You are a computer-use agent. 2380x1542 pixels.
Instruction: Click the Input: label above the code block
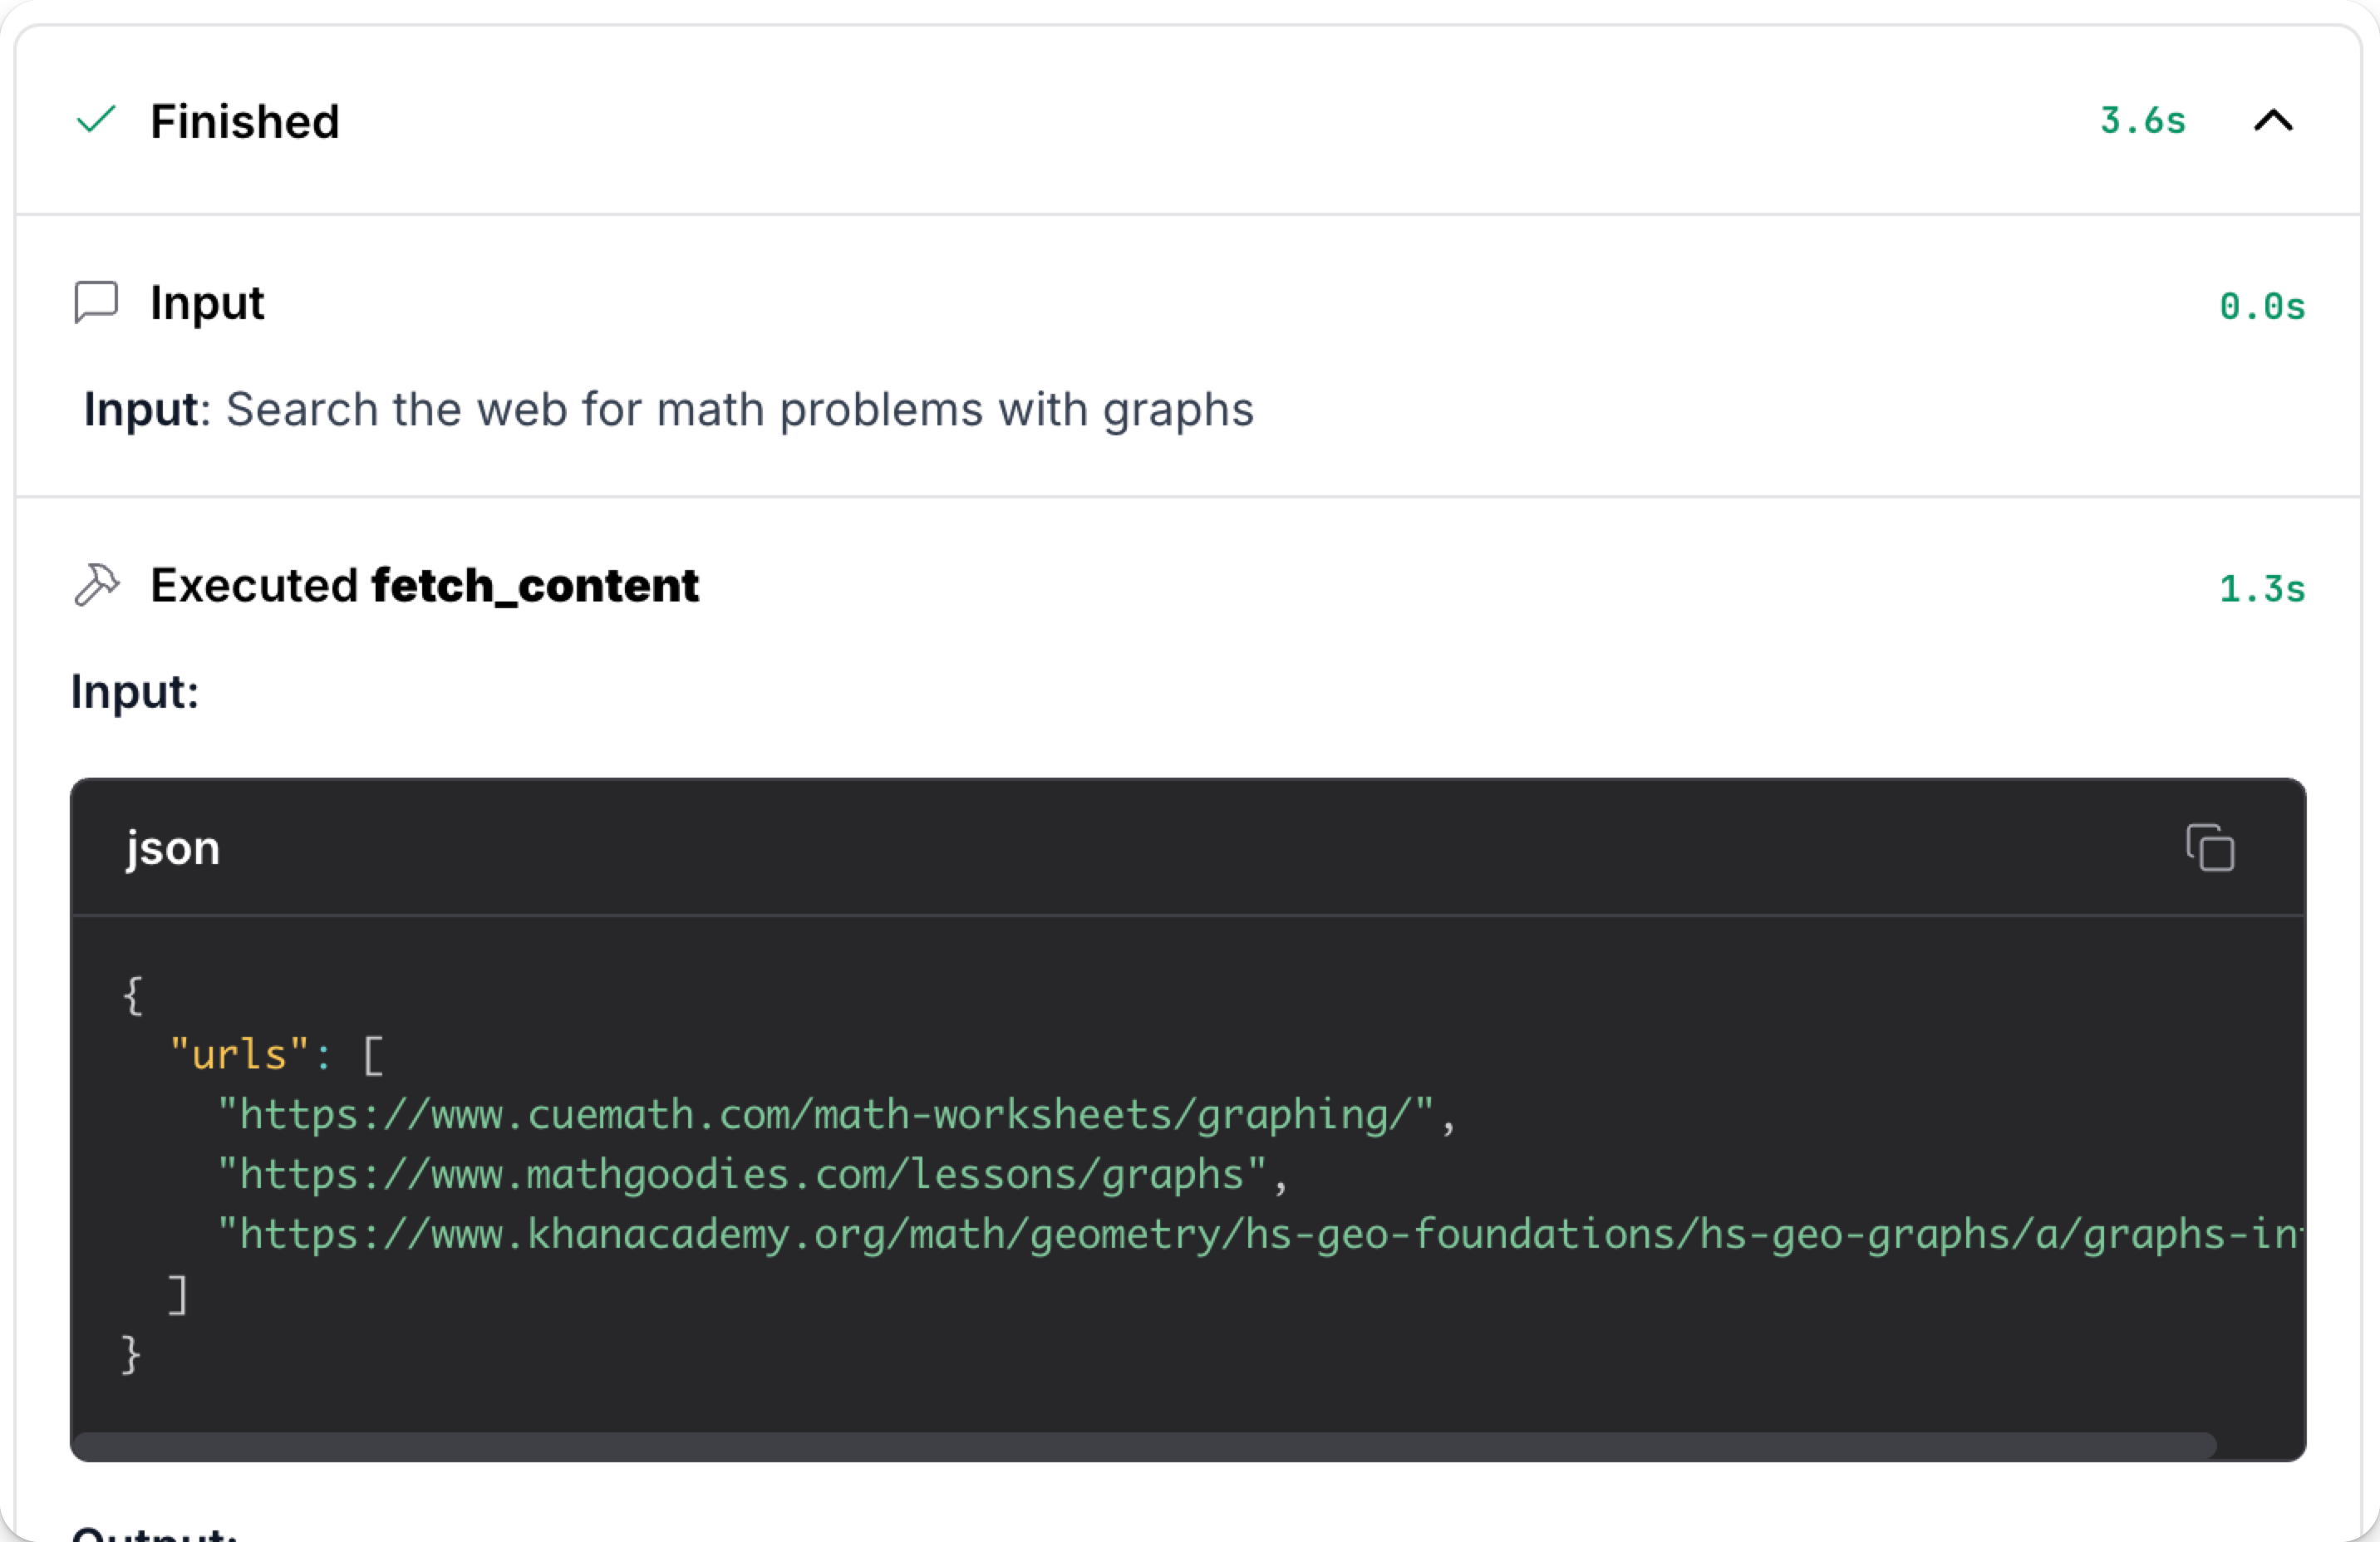(x=135, y=692)
